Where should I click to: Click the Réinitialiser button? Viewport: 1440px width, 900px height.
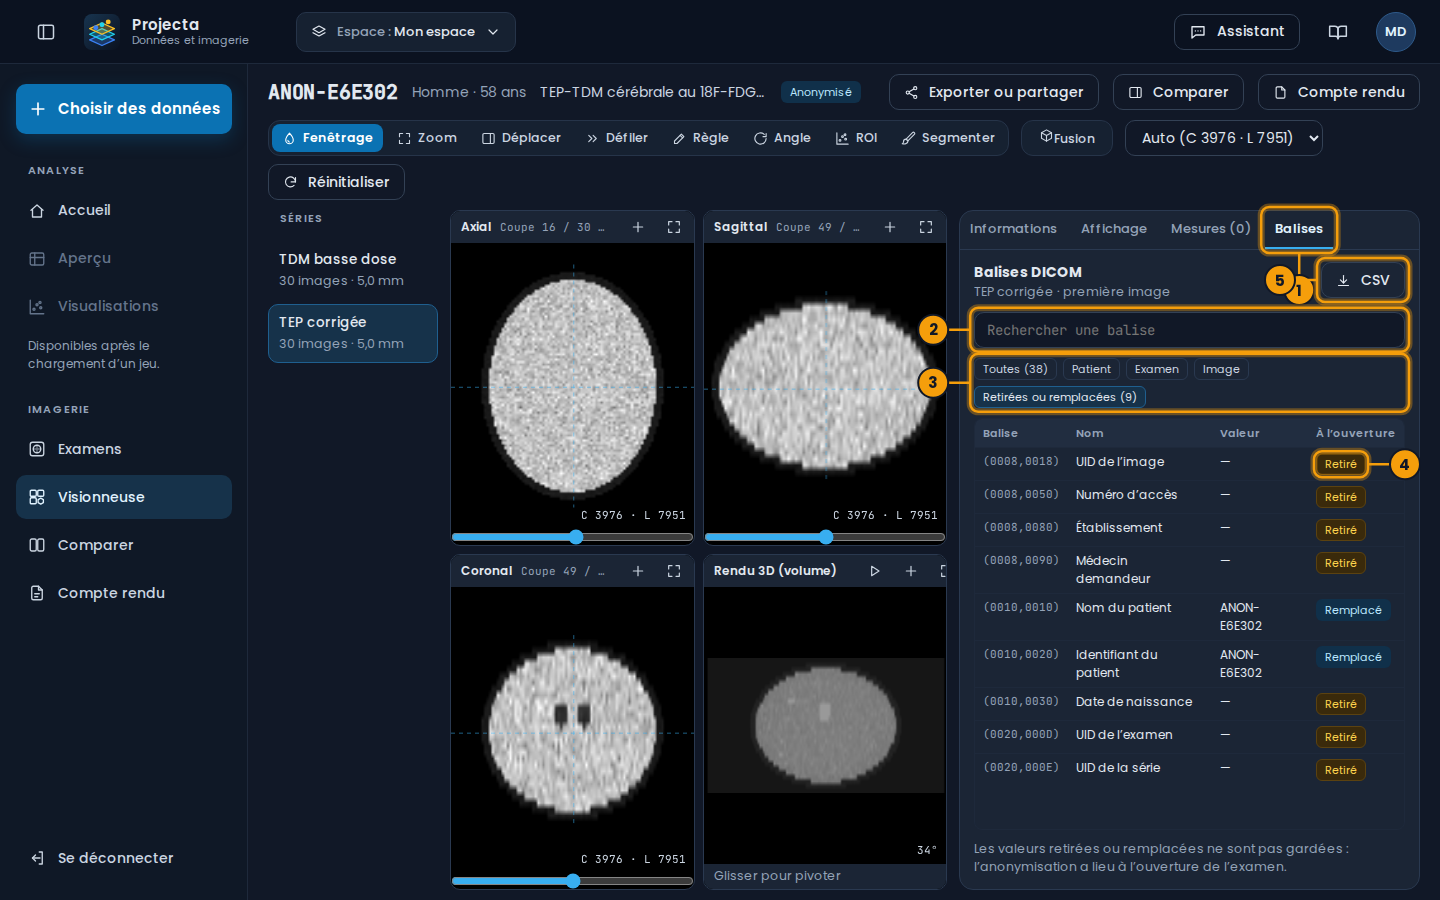pyautogui.click(x=336, y=182)
